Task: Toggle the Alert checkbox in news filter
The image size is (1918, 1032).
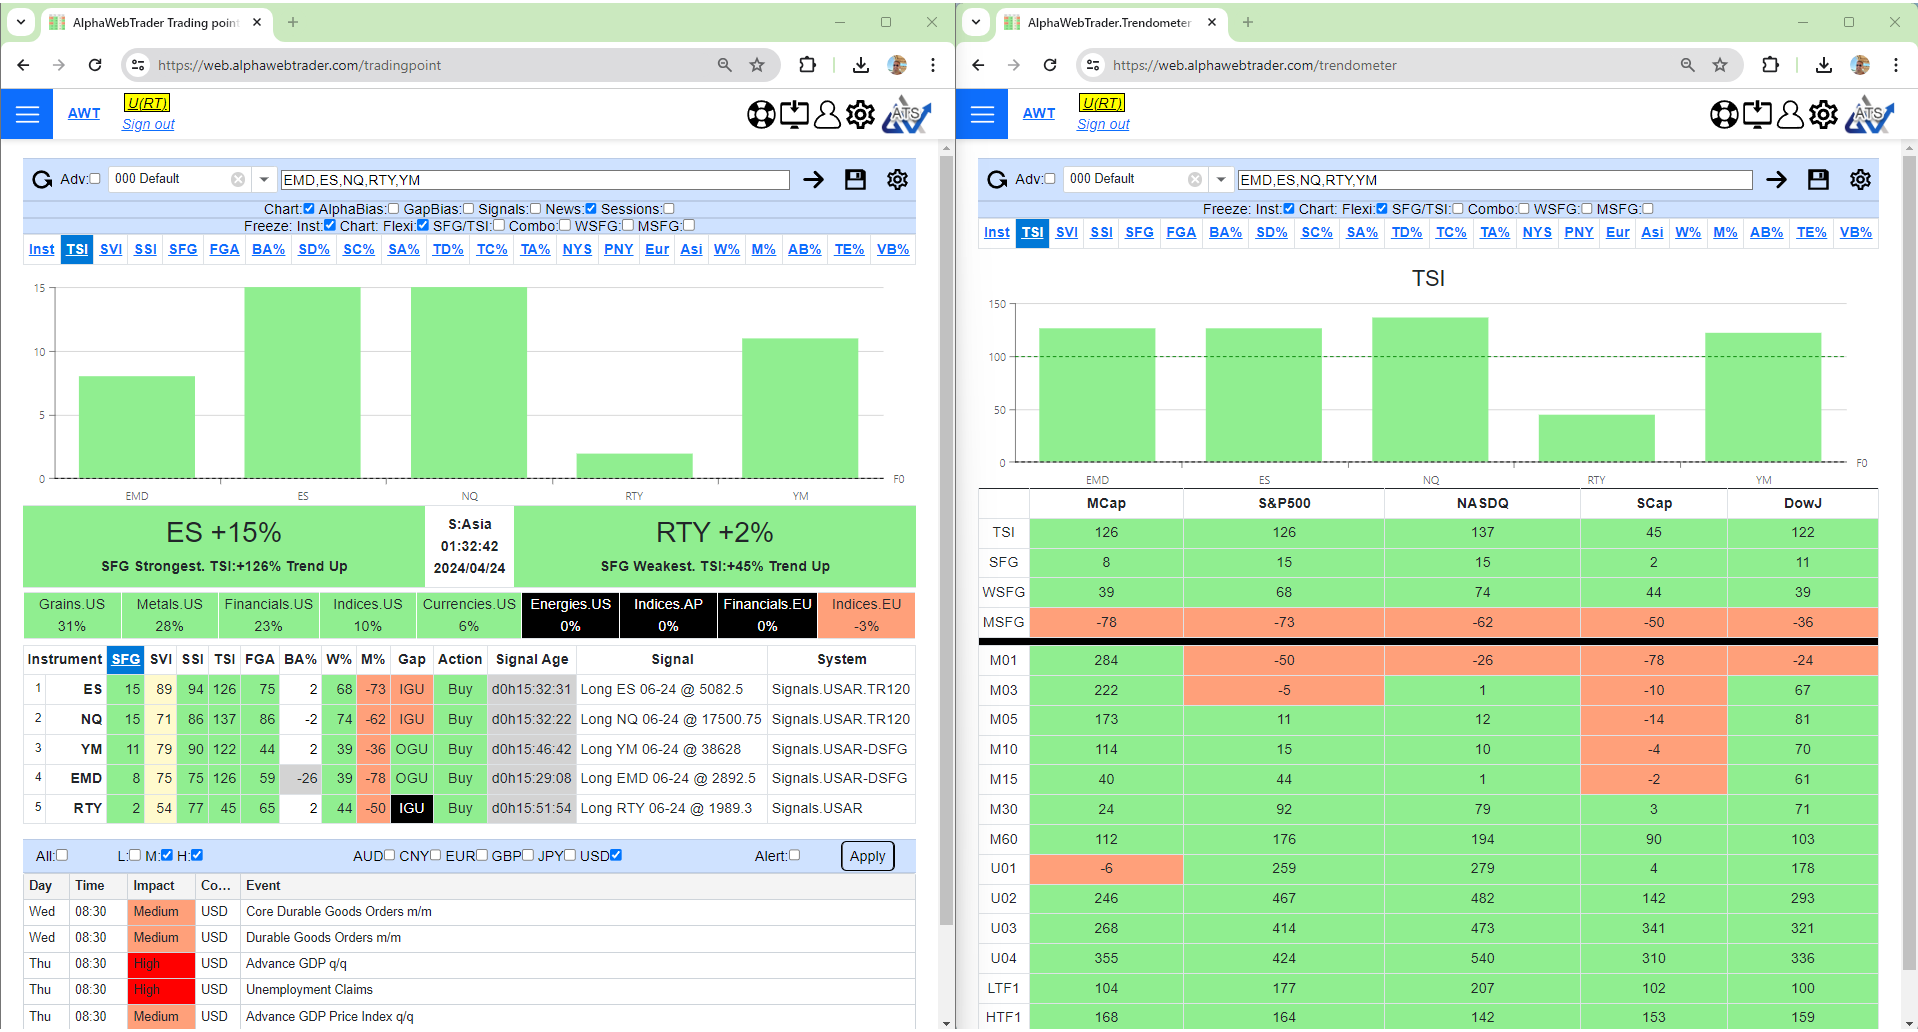Action: [x=794, y=855]
